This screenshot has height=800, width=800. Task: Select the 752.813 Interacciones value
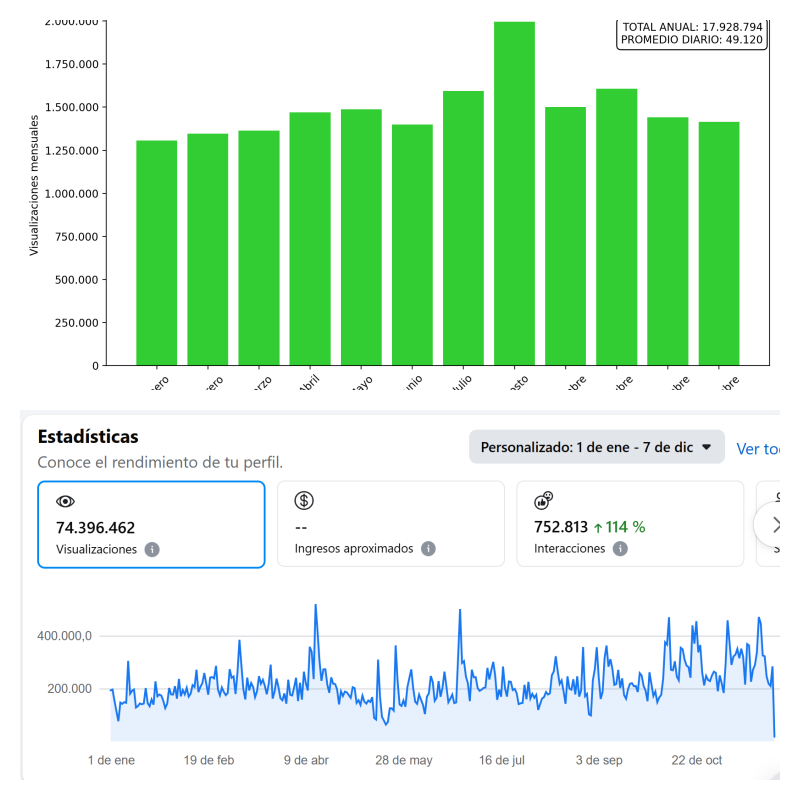click(560, 527)
